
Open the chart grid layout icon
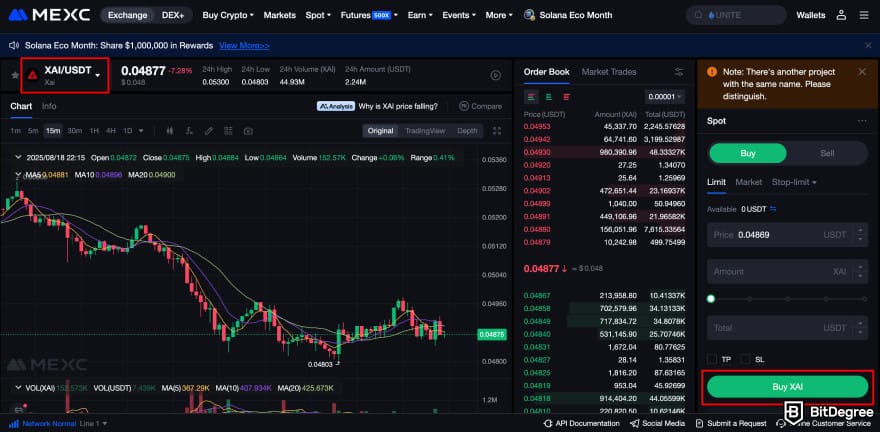228,131
